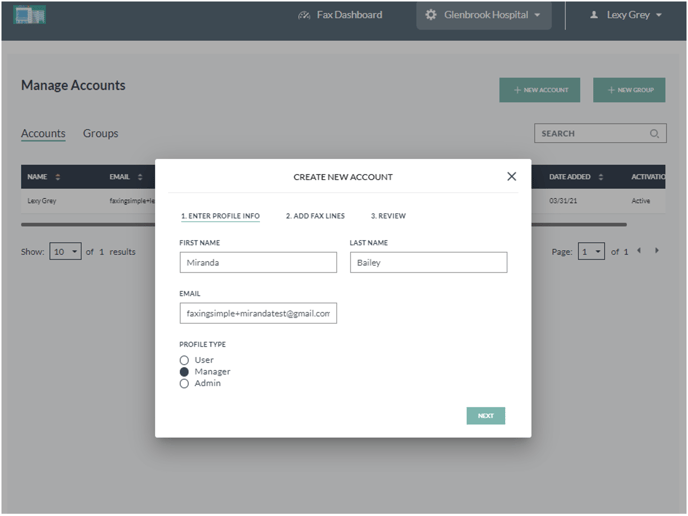Select the Manager profile type
This screenshot has height=516, width=688.
tap(184, 372)
